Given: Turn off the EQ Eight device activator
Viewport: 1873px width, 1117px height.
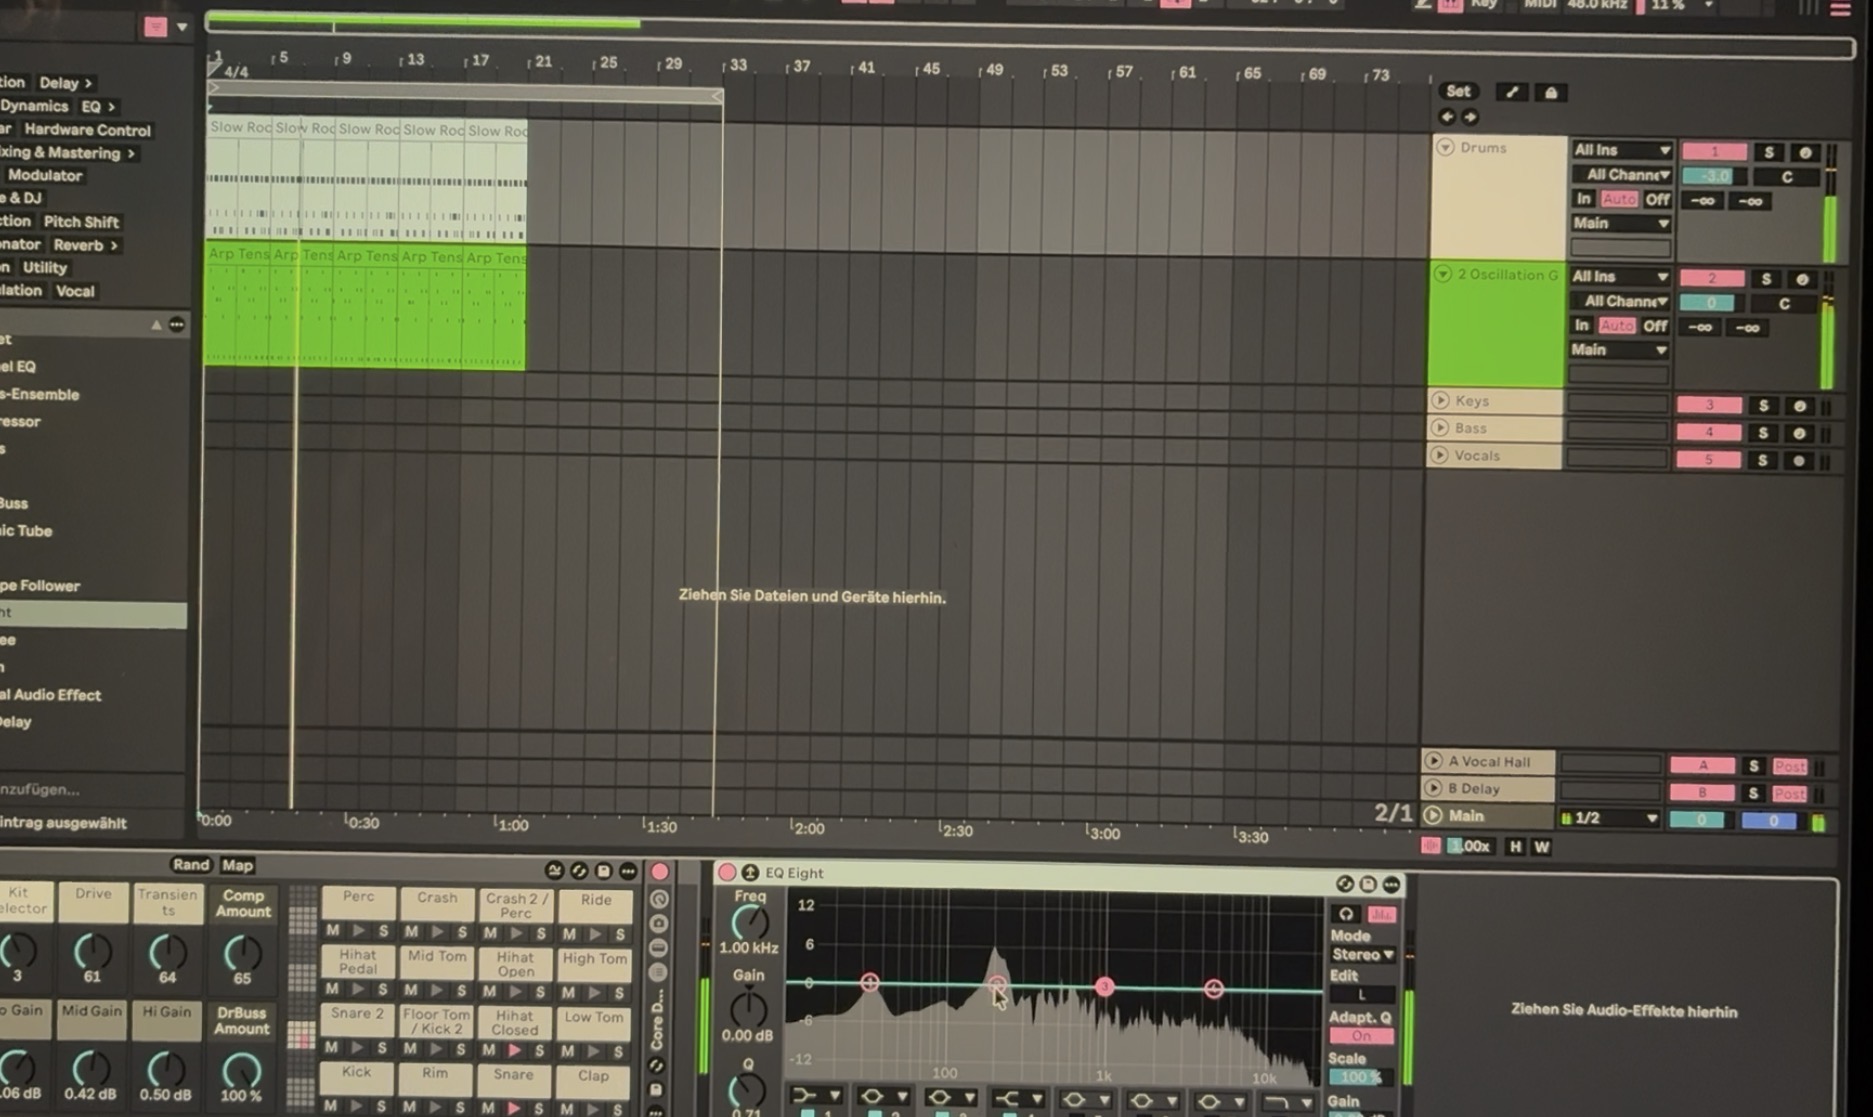Looking at the screenshot, I should pyautogui.click(x=727, y=873).
